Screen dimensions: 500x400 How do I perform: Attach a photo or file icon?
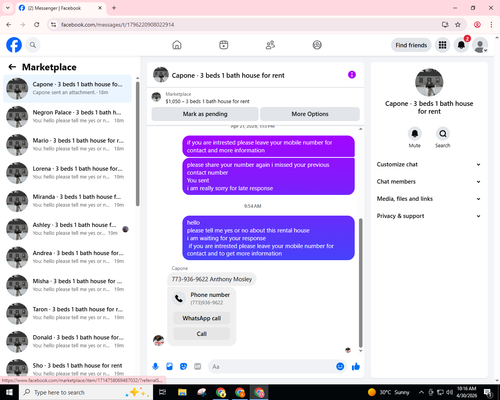(169, 367)
